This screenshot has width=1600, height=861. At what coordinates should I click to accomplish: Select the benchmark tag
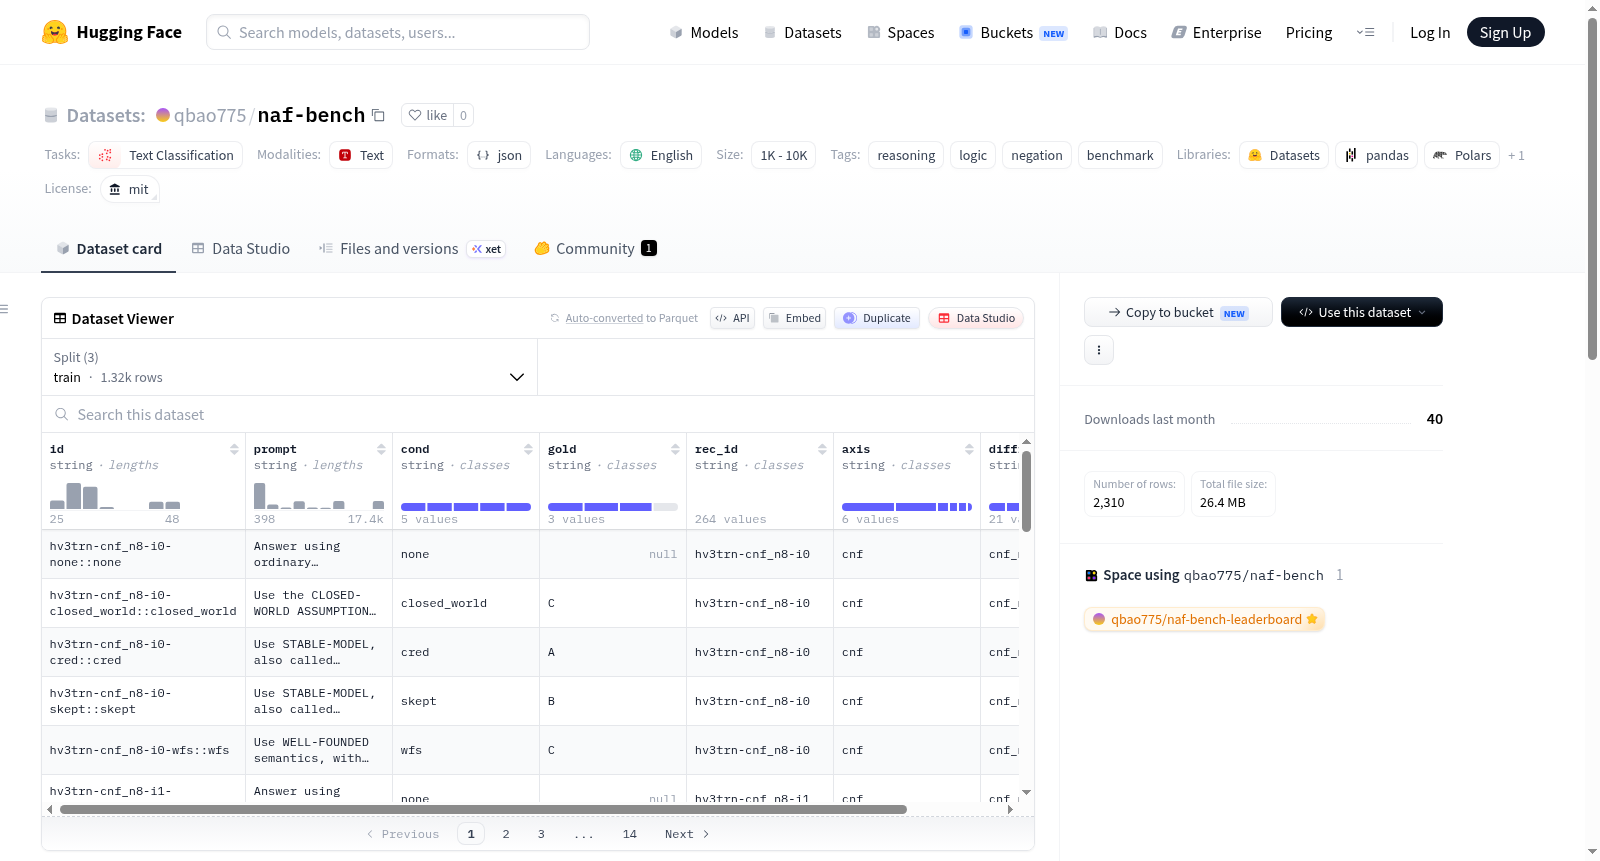pos(1120,155)
